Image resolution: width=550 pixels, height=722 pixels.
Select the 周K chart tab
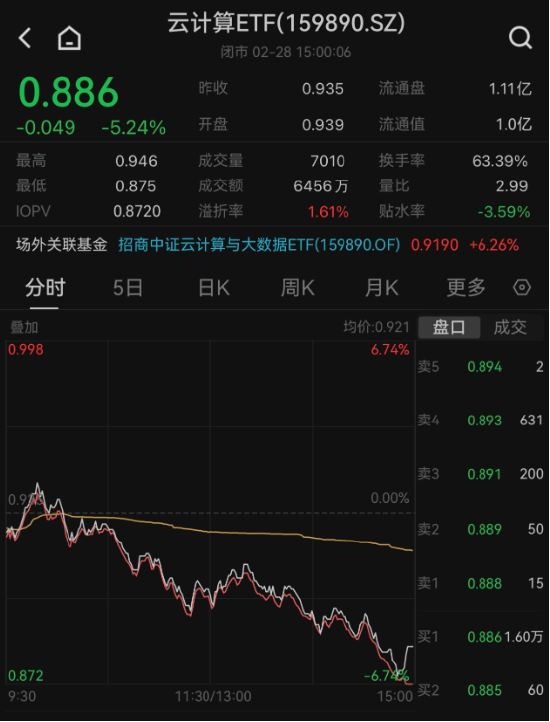pos(298,288)
